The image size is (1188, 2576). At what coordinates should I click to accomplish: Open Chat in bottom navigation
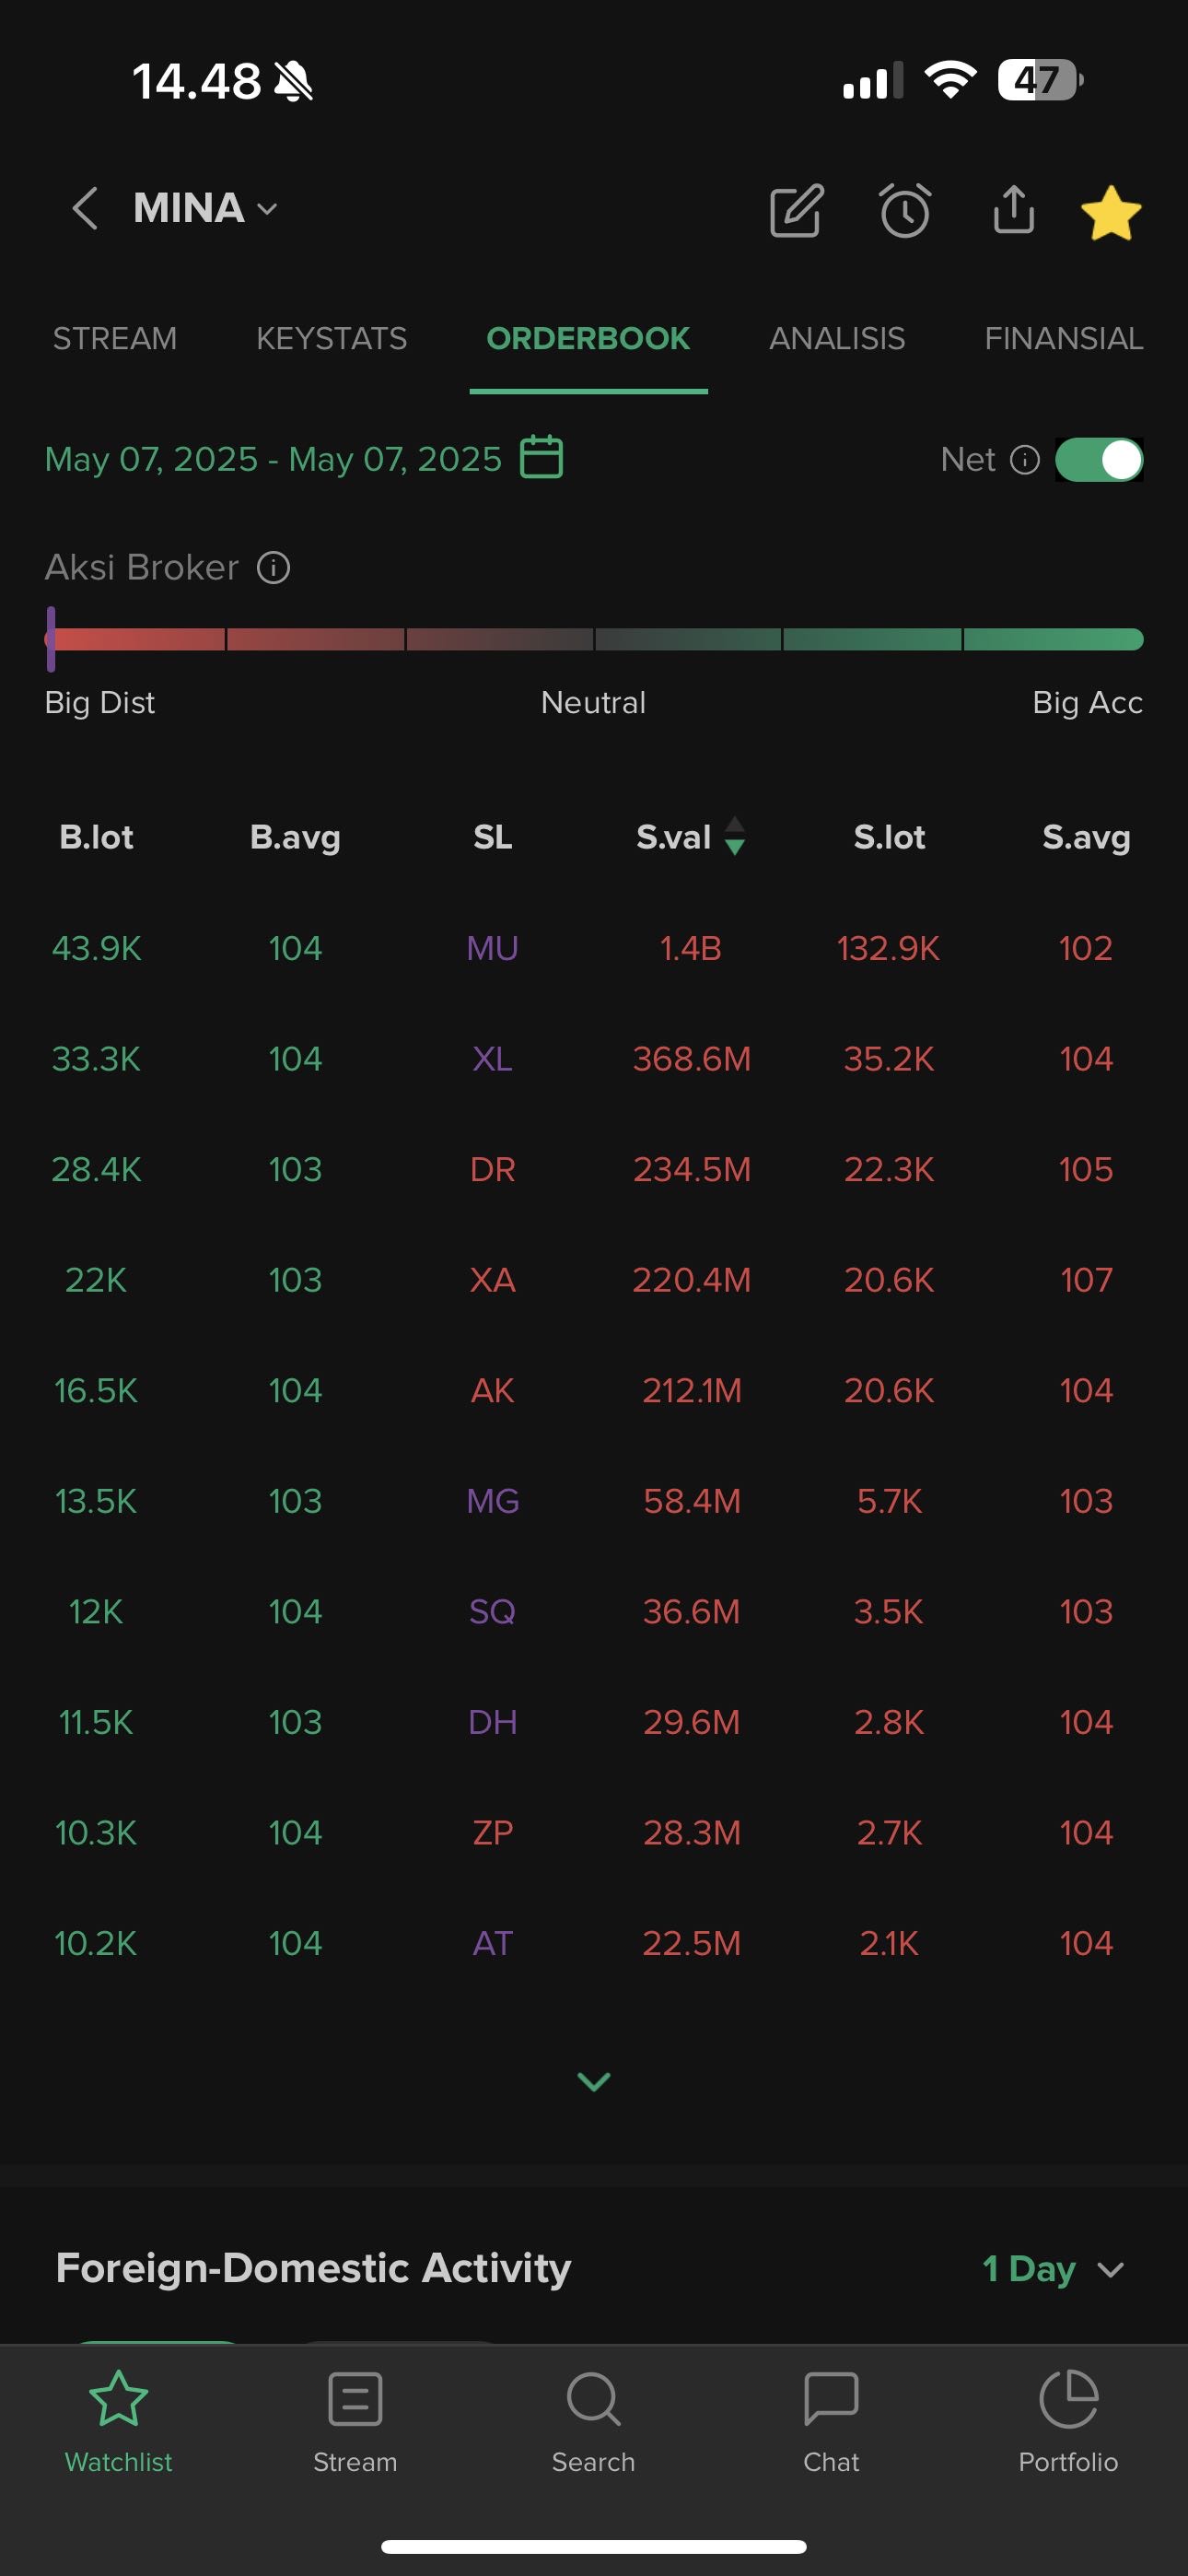click(831, 2419)
